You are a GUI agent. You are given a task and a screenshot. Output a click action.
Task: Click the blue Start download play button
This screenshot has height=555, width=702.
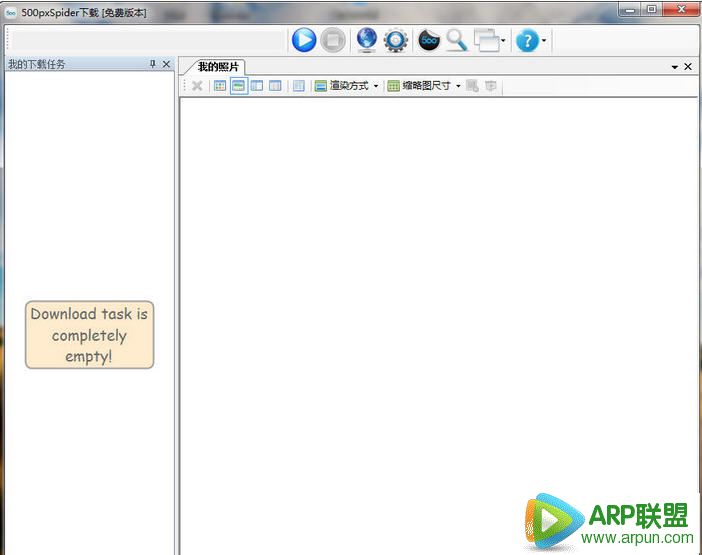[x=304, y=40]
